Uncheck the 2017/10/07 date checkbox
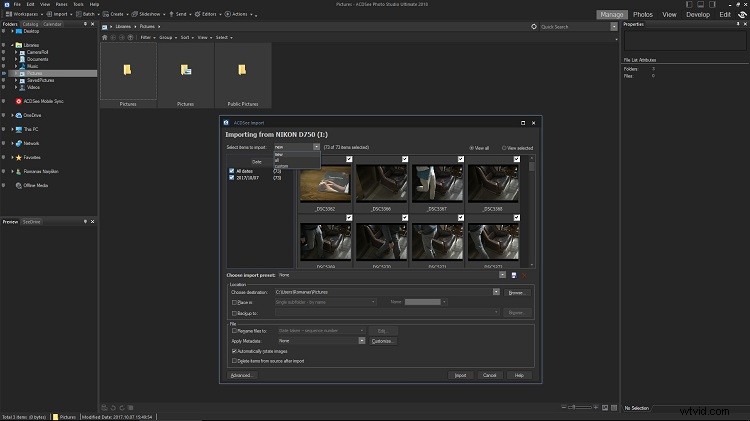Screen dimensions: 750x421 point(232,177)
